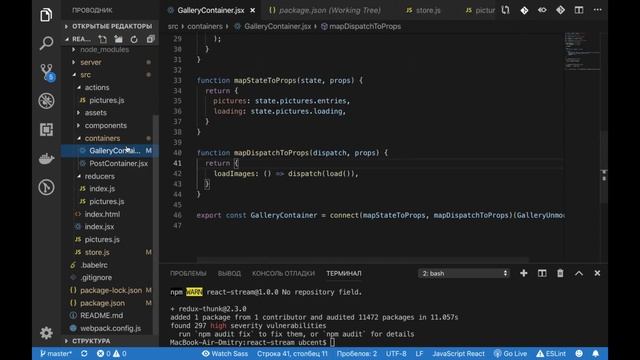
Task: Create new file in explorer toolbar
Action: pyautogui.click(x=102, y=39)
